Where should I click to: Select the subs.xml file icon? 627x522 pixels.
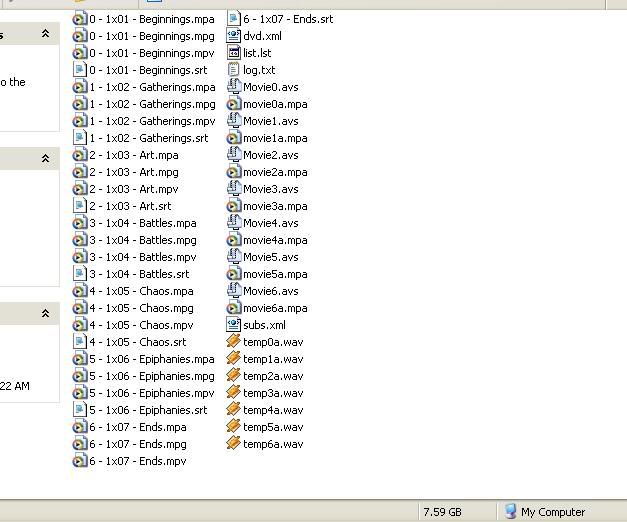234,325
